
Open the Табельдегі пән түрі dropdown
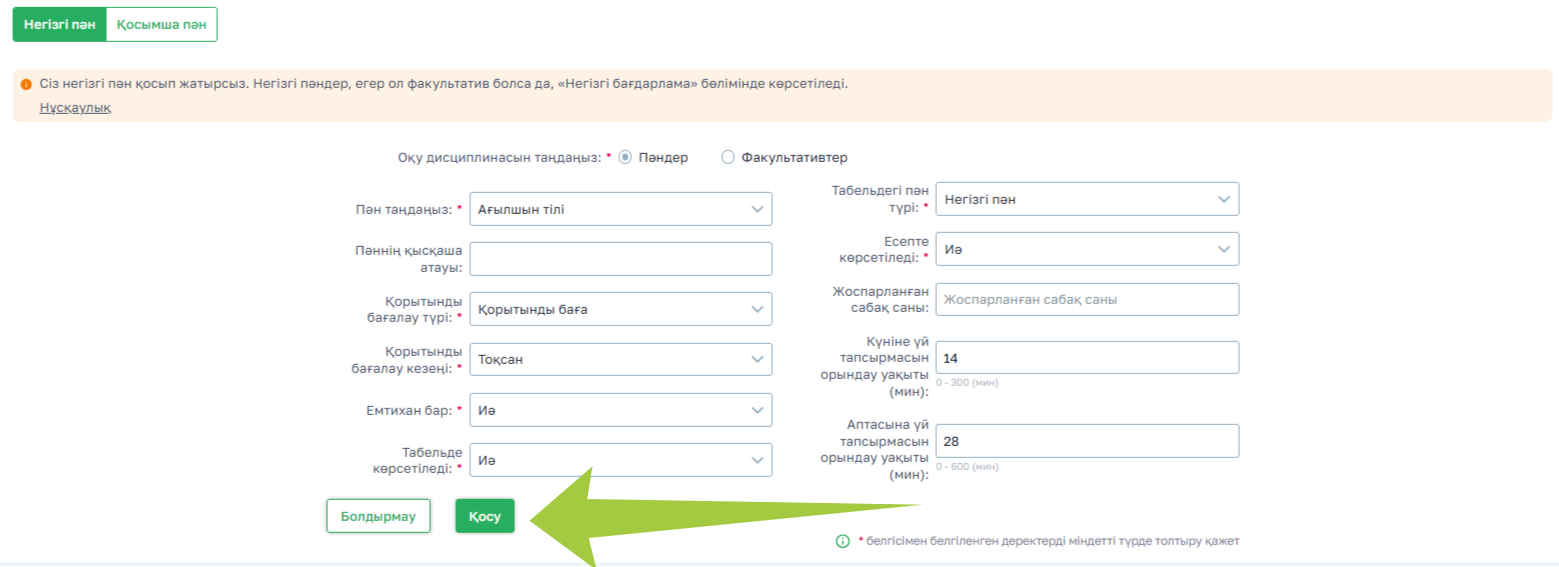pyautogui.click(x=1086, y=199)
